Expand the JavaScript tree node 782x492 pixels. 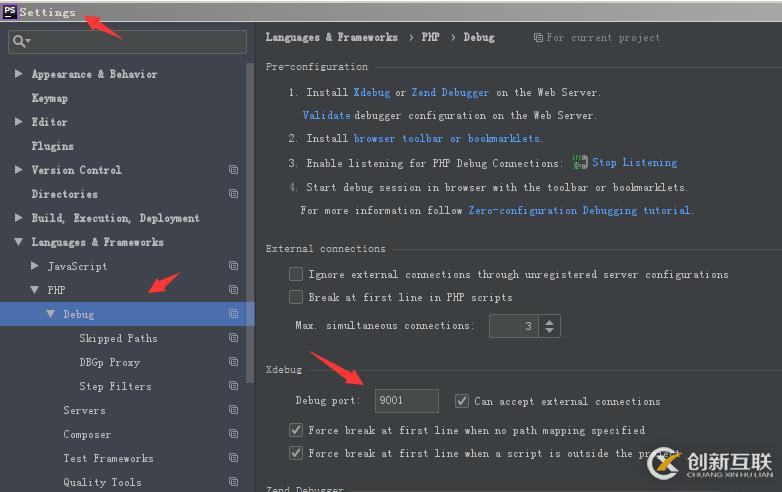click(35, 266)
